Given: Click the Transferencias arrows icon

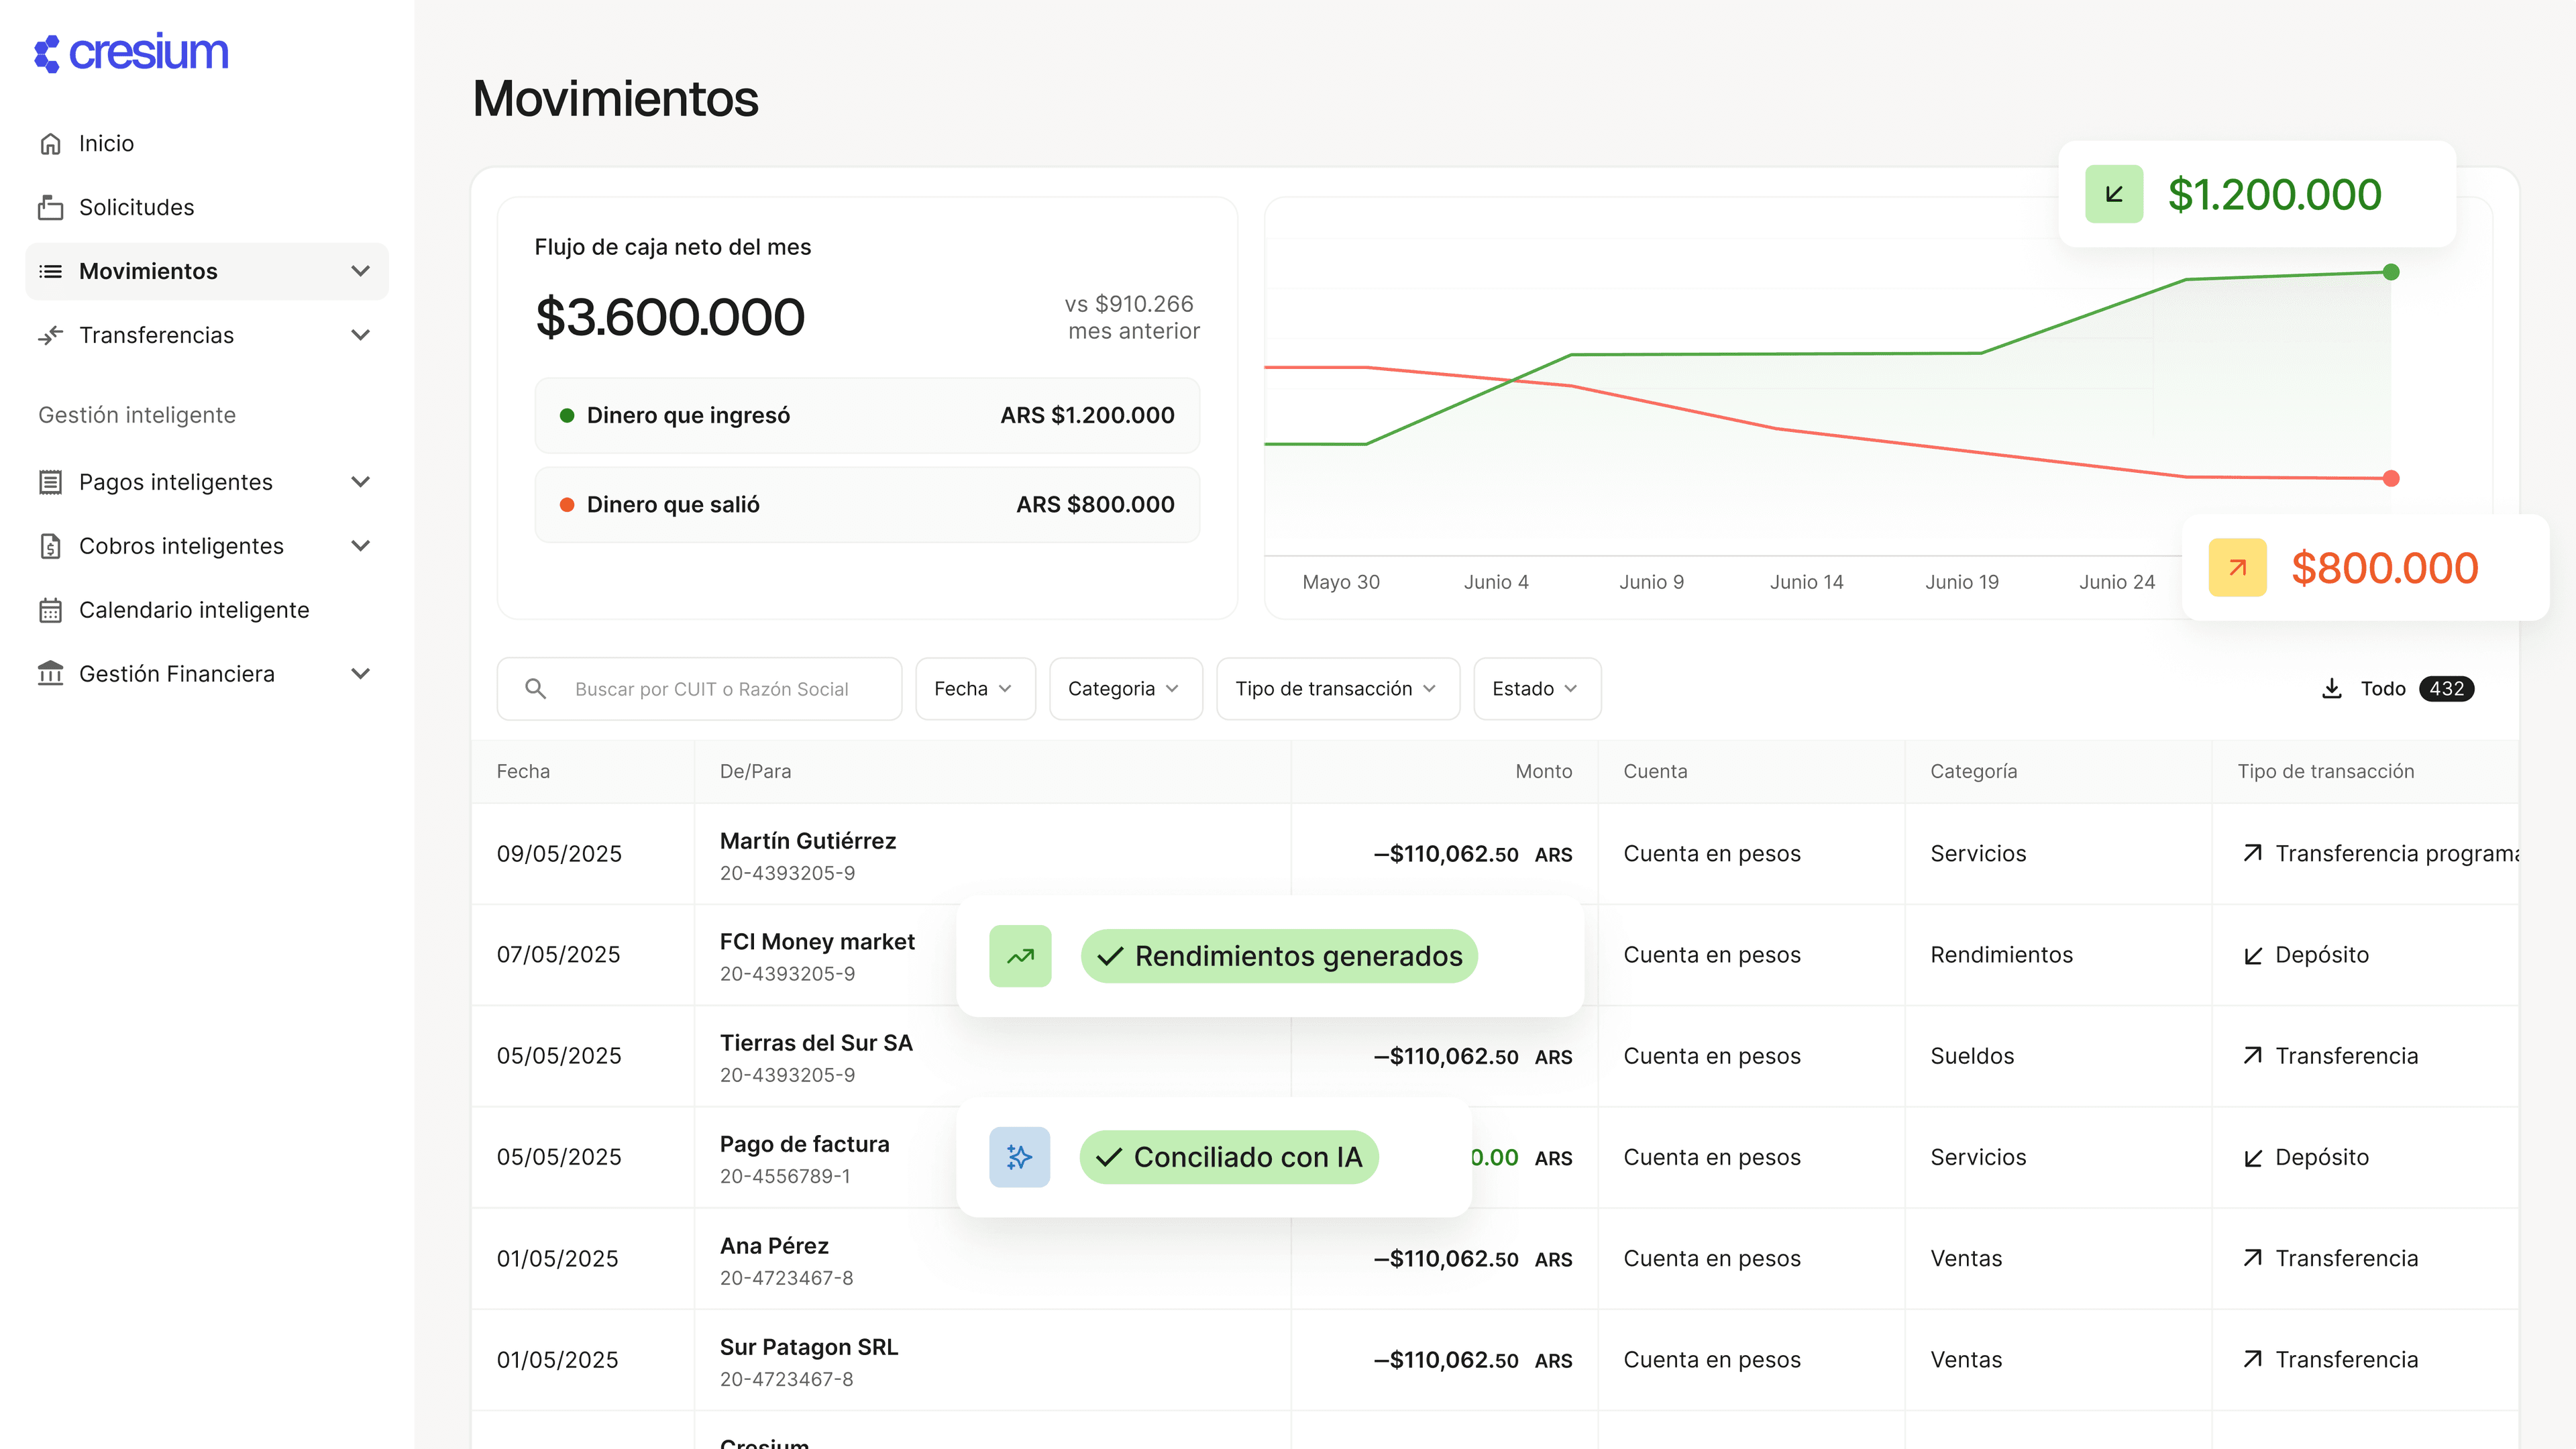Looking at the screenshot, I should coord(51,335).
